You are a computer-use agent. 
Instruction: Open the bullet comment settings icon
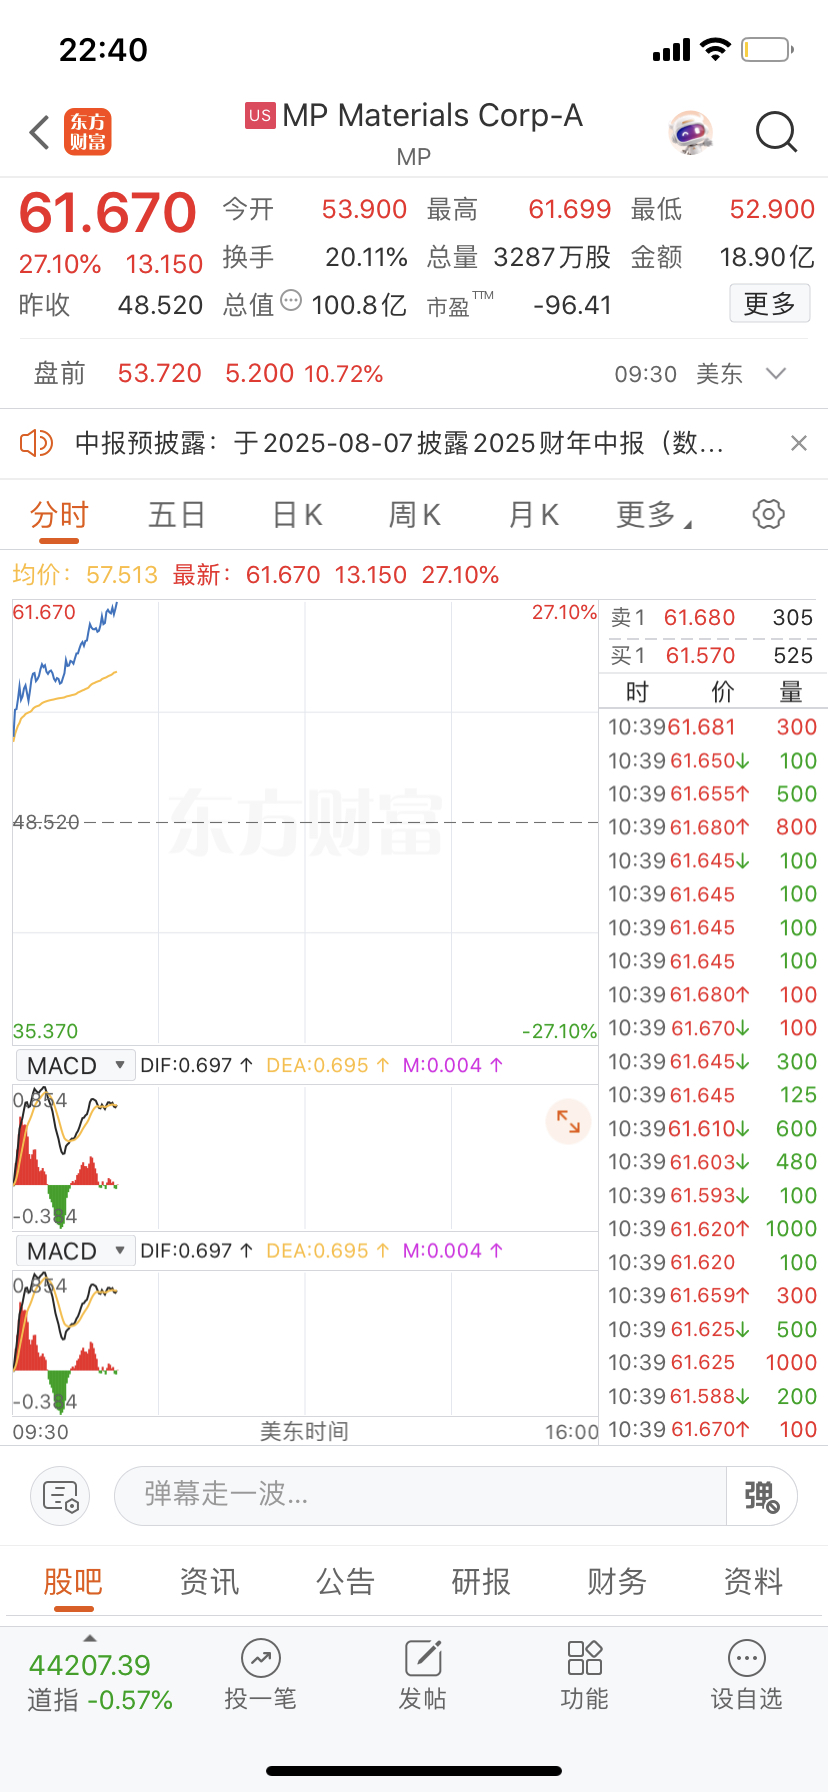click(x=60, y=1496)
